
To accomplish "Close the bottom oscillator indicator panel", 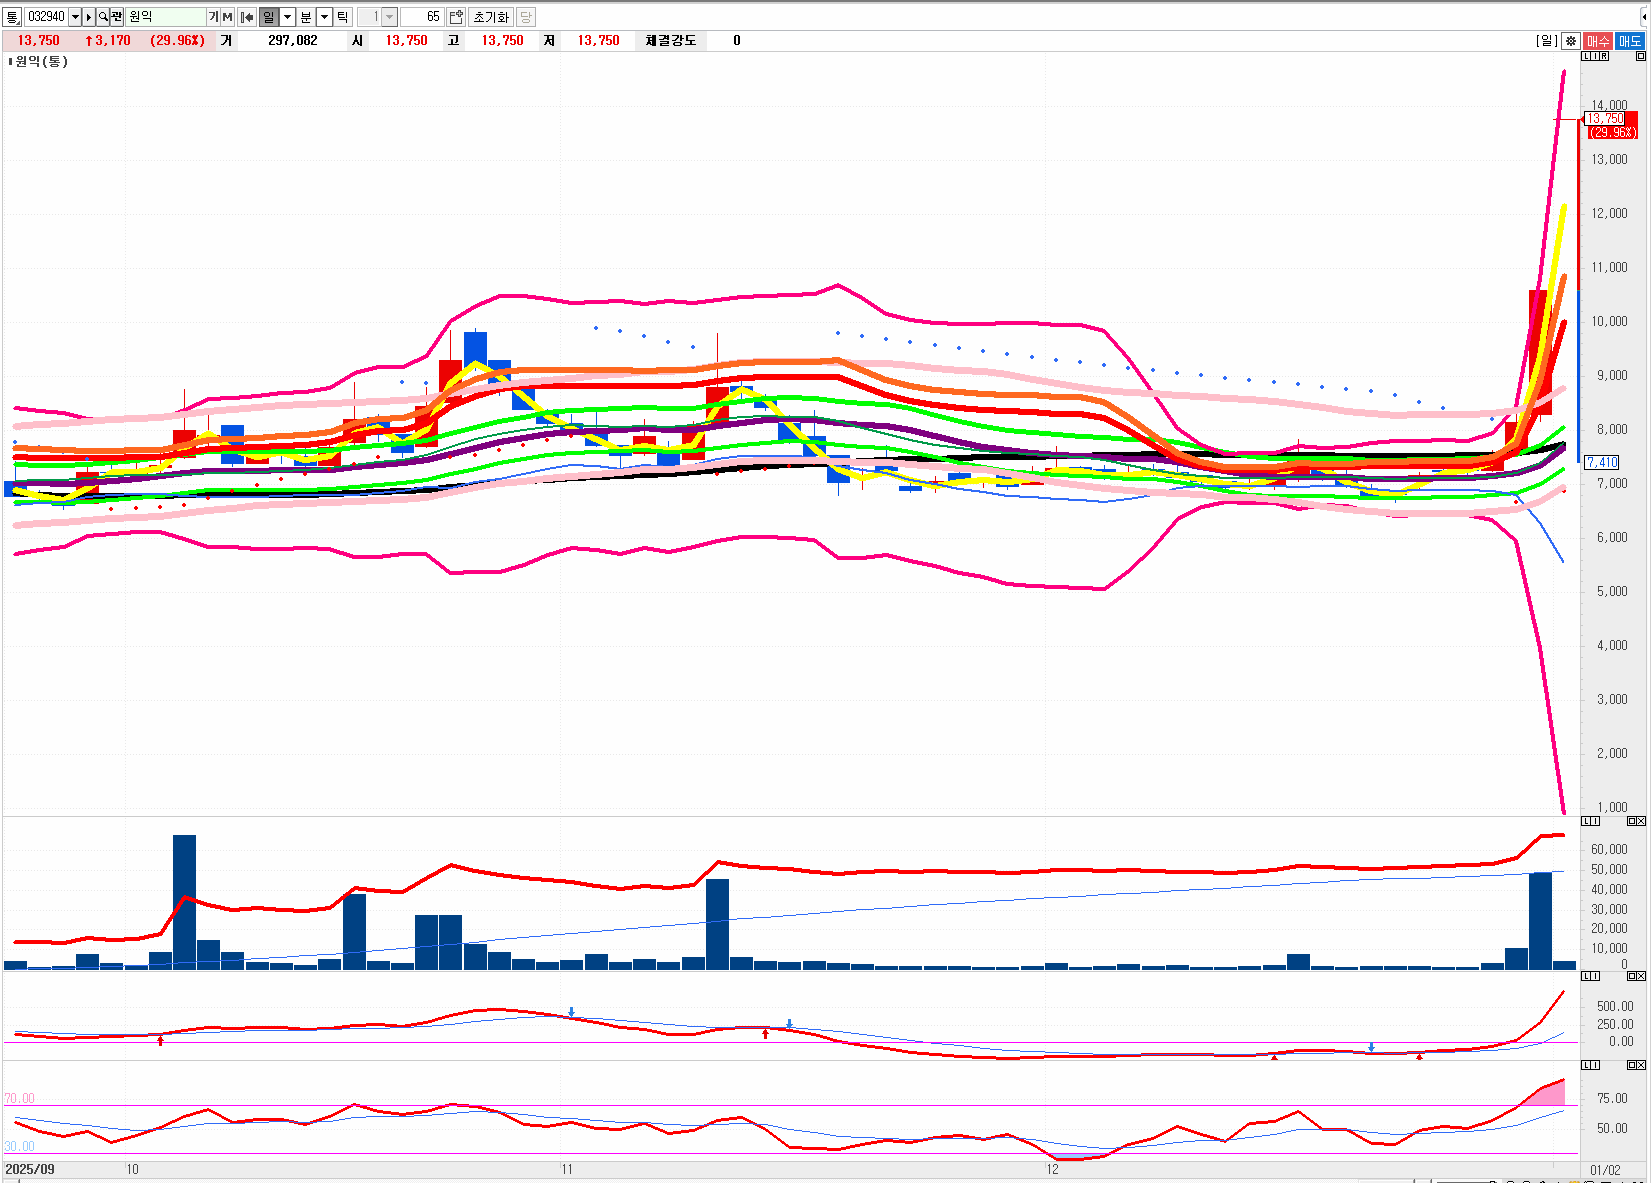I will (1641, 1065).
